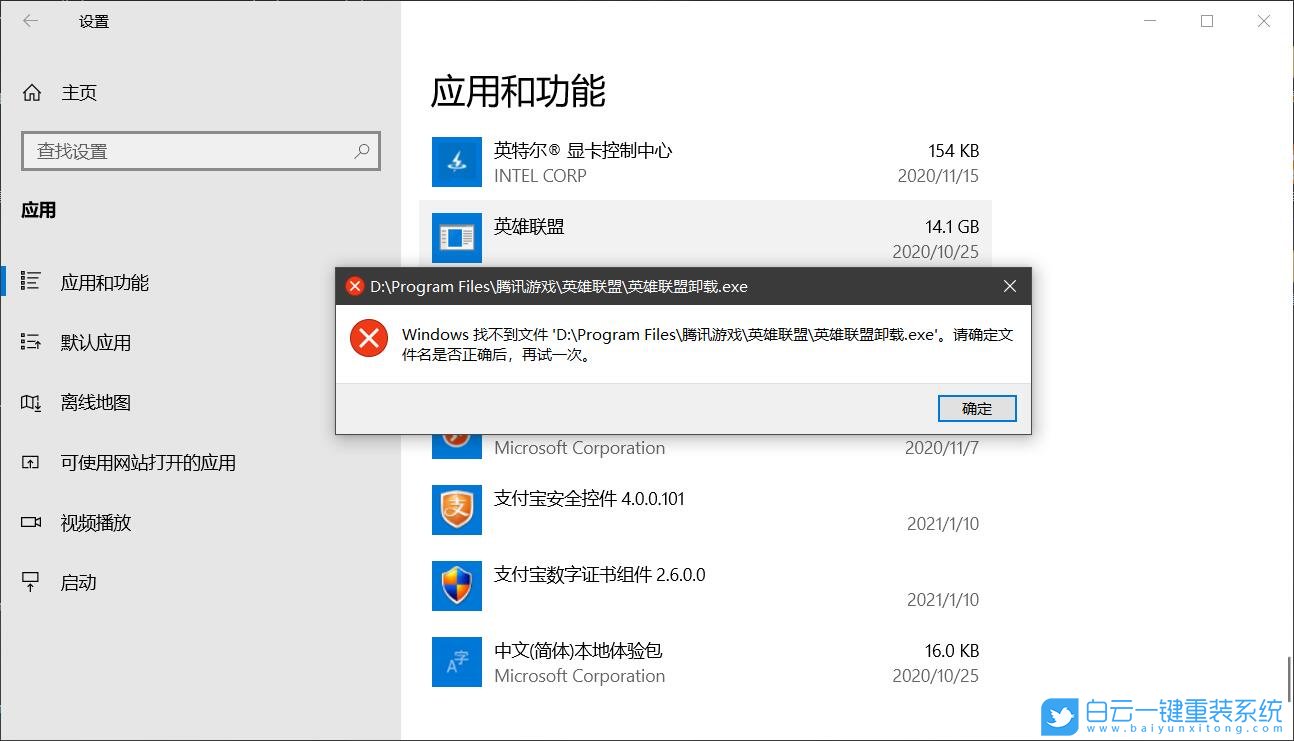
Task: Click the 支付宝数字证书组件 certificate icon
Action: tap(456, 586)
